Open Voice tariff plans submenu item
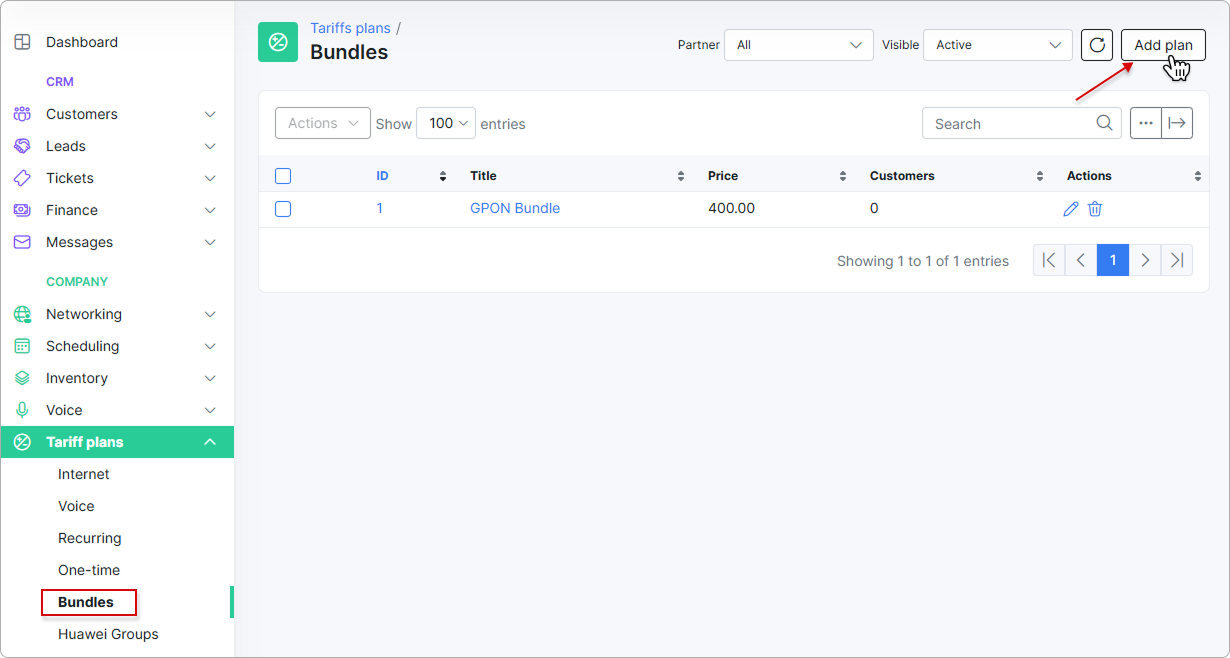The width and height of the screenshot is (1230, 658). (76, 506)
